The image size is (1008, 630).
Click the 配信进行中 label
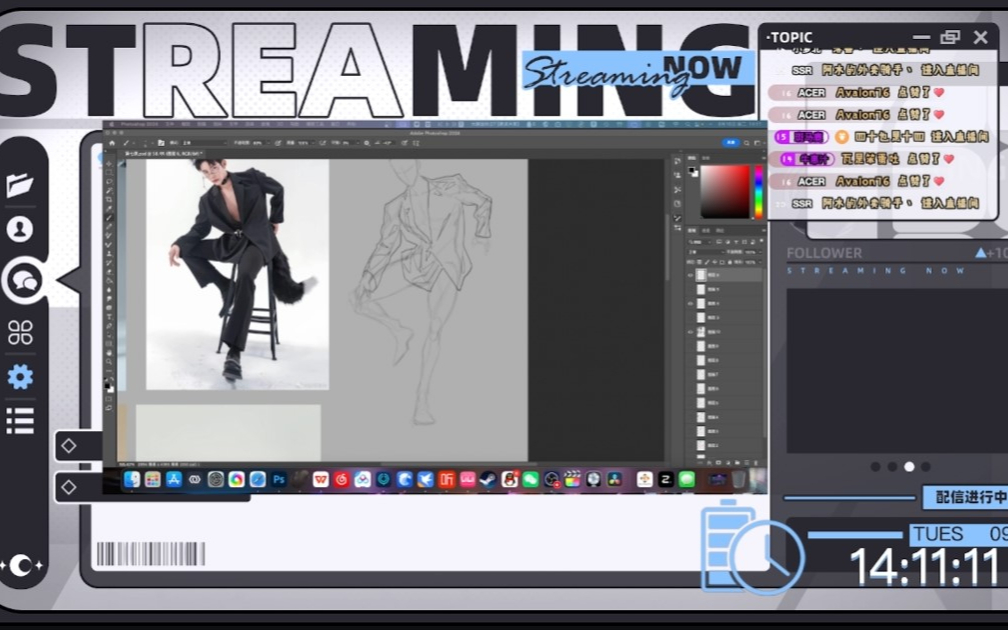pos(971,497)
